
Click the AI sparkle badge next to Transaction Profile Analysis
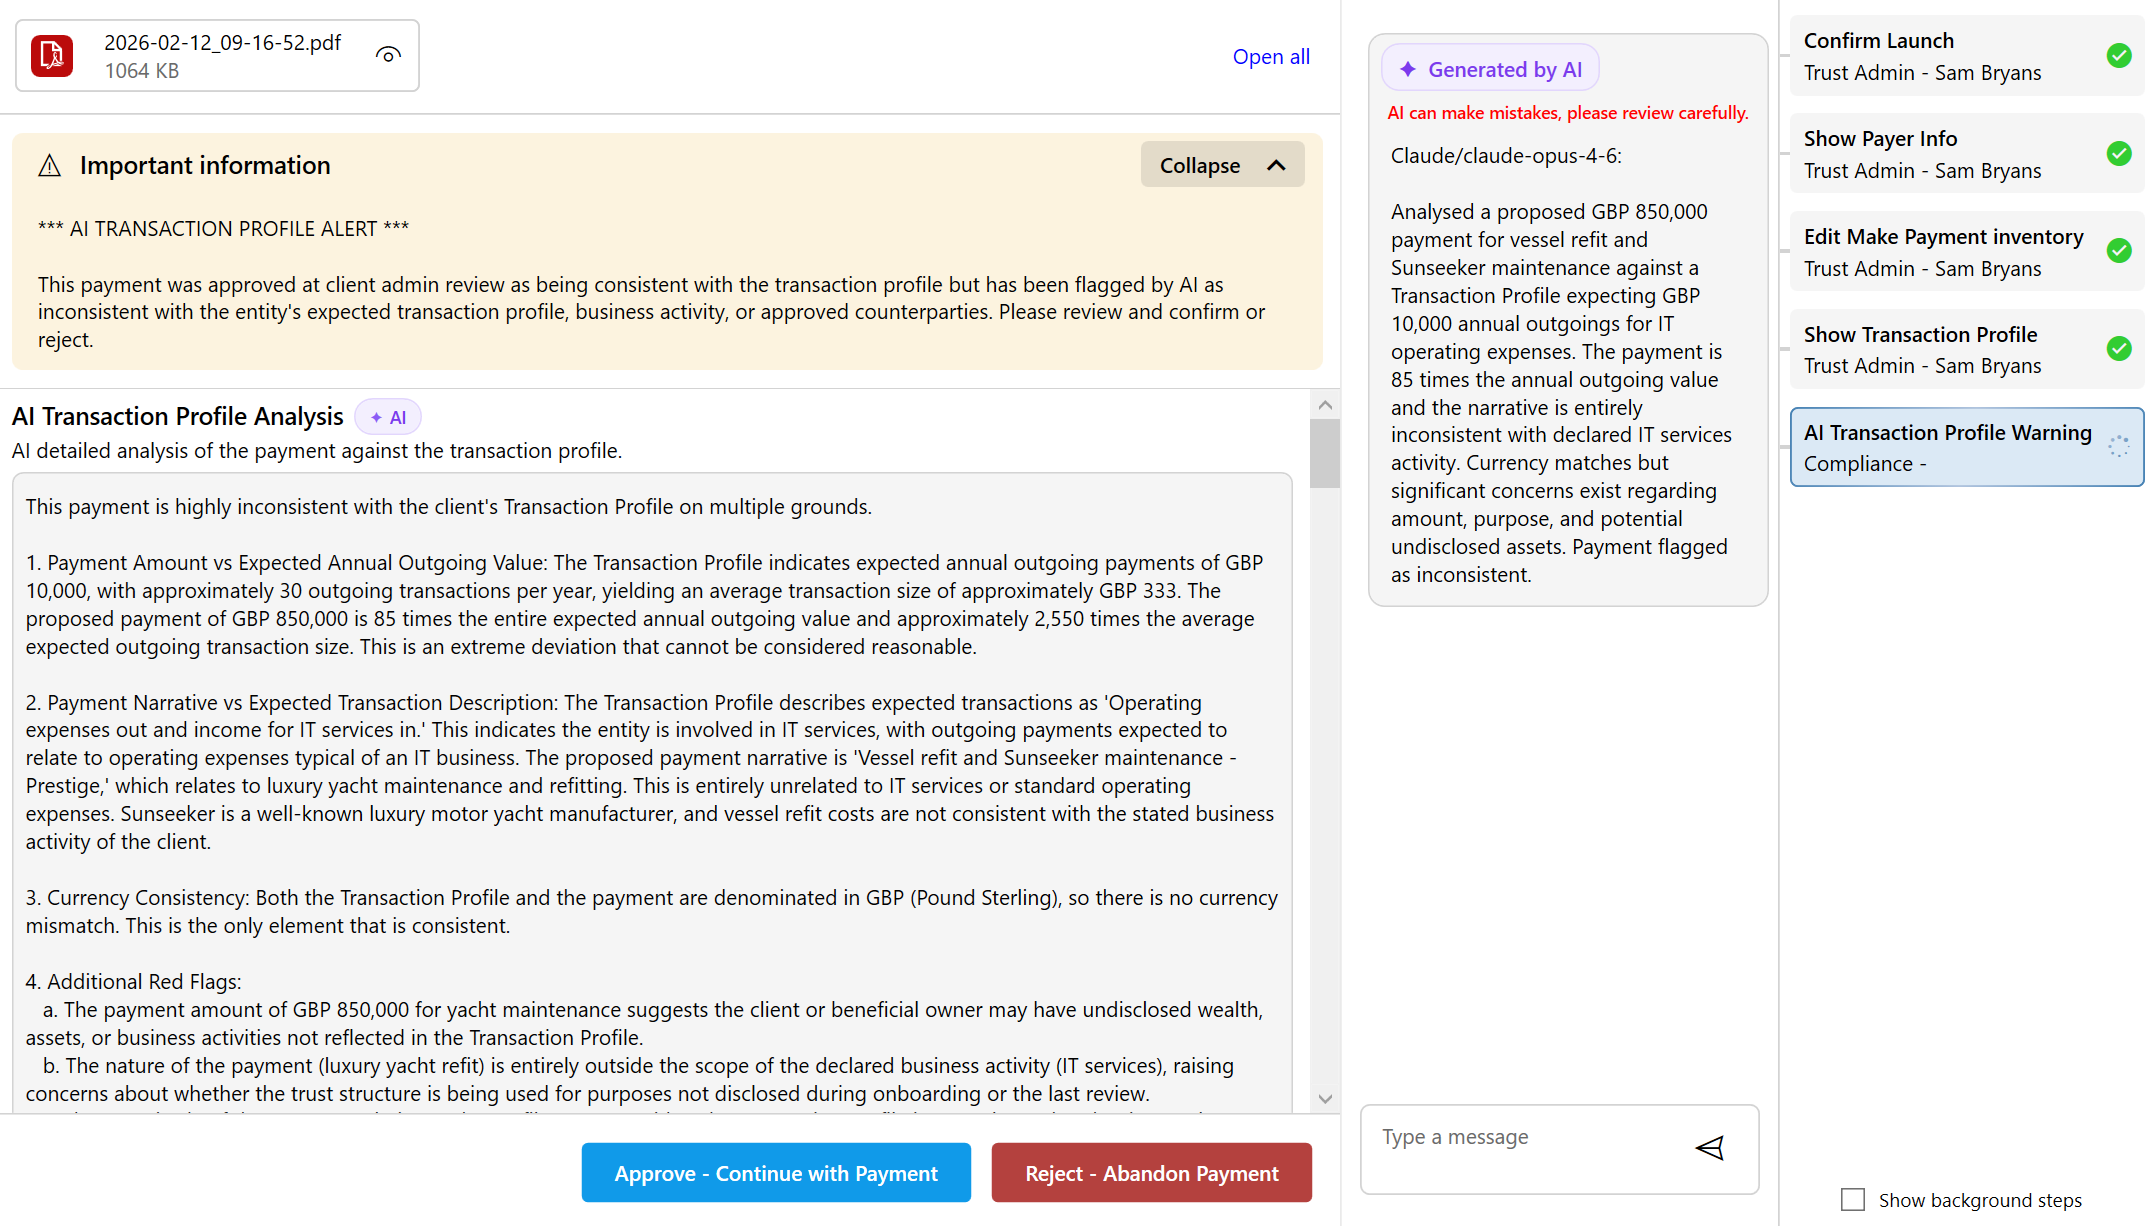[x=388, y=416]
